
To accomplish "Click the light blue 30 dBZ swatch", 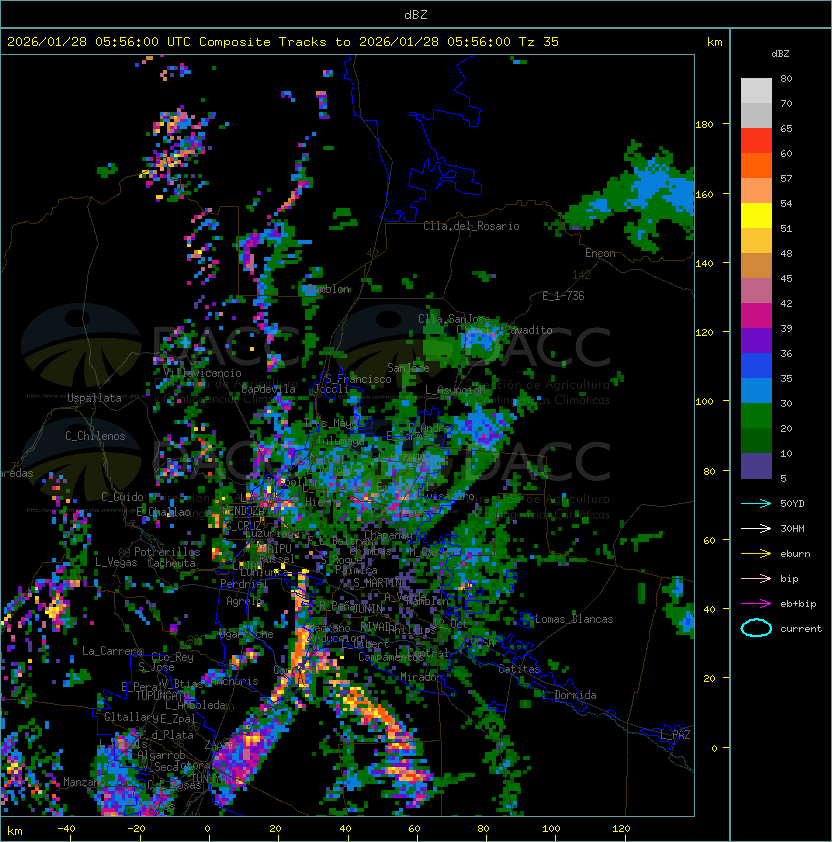I will [x=756, y=391].
